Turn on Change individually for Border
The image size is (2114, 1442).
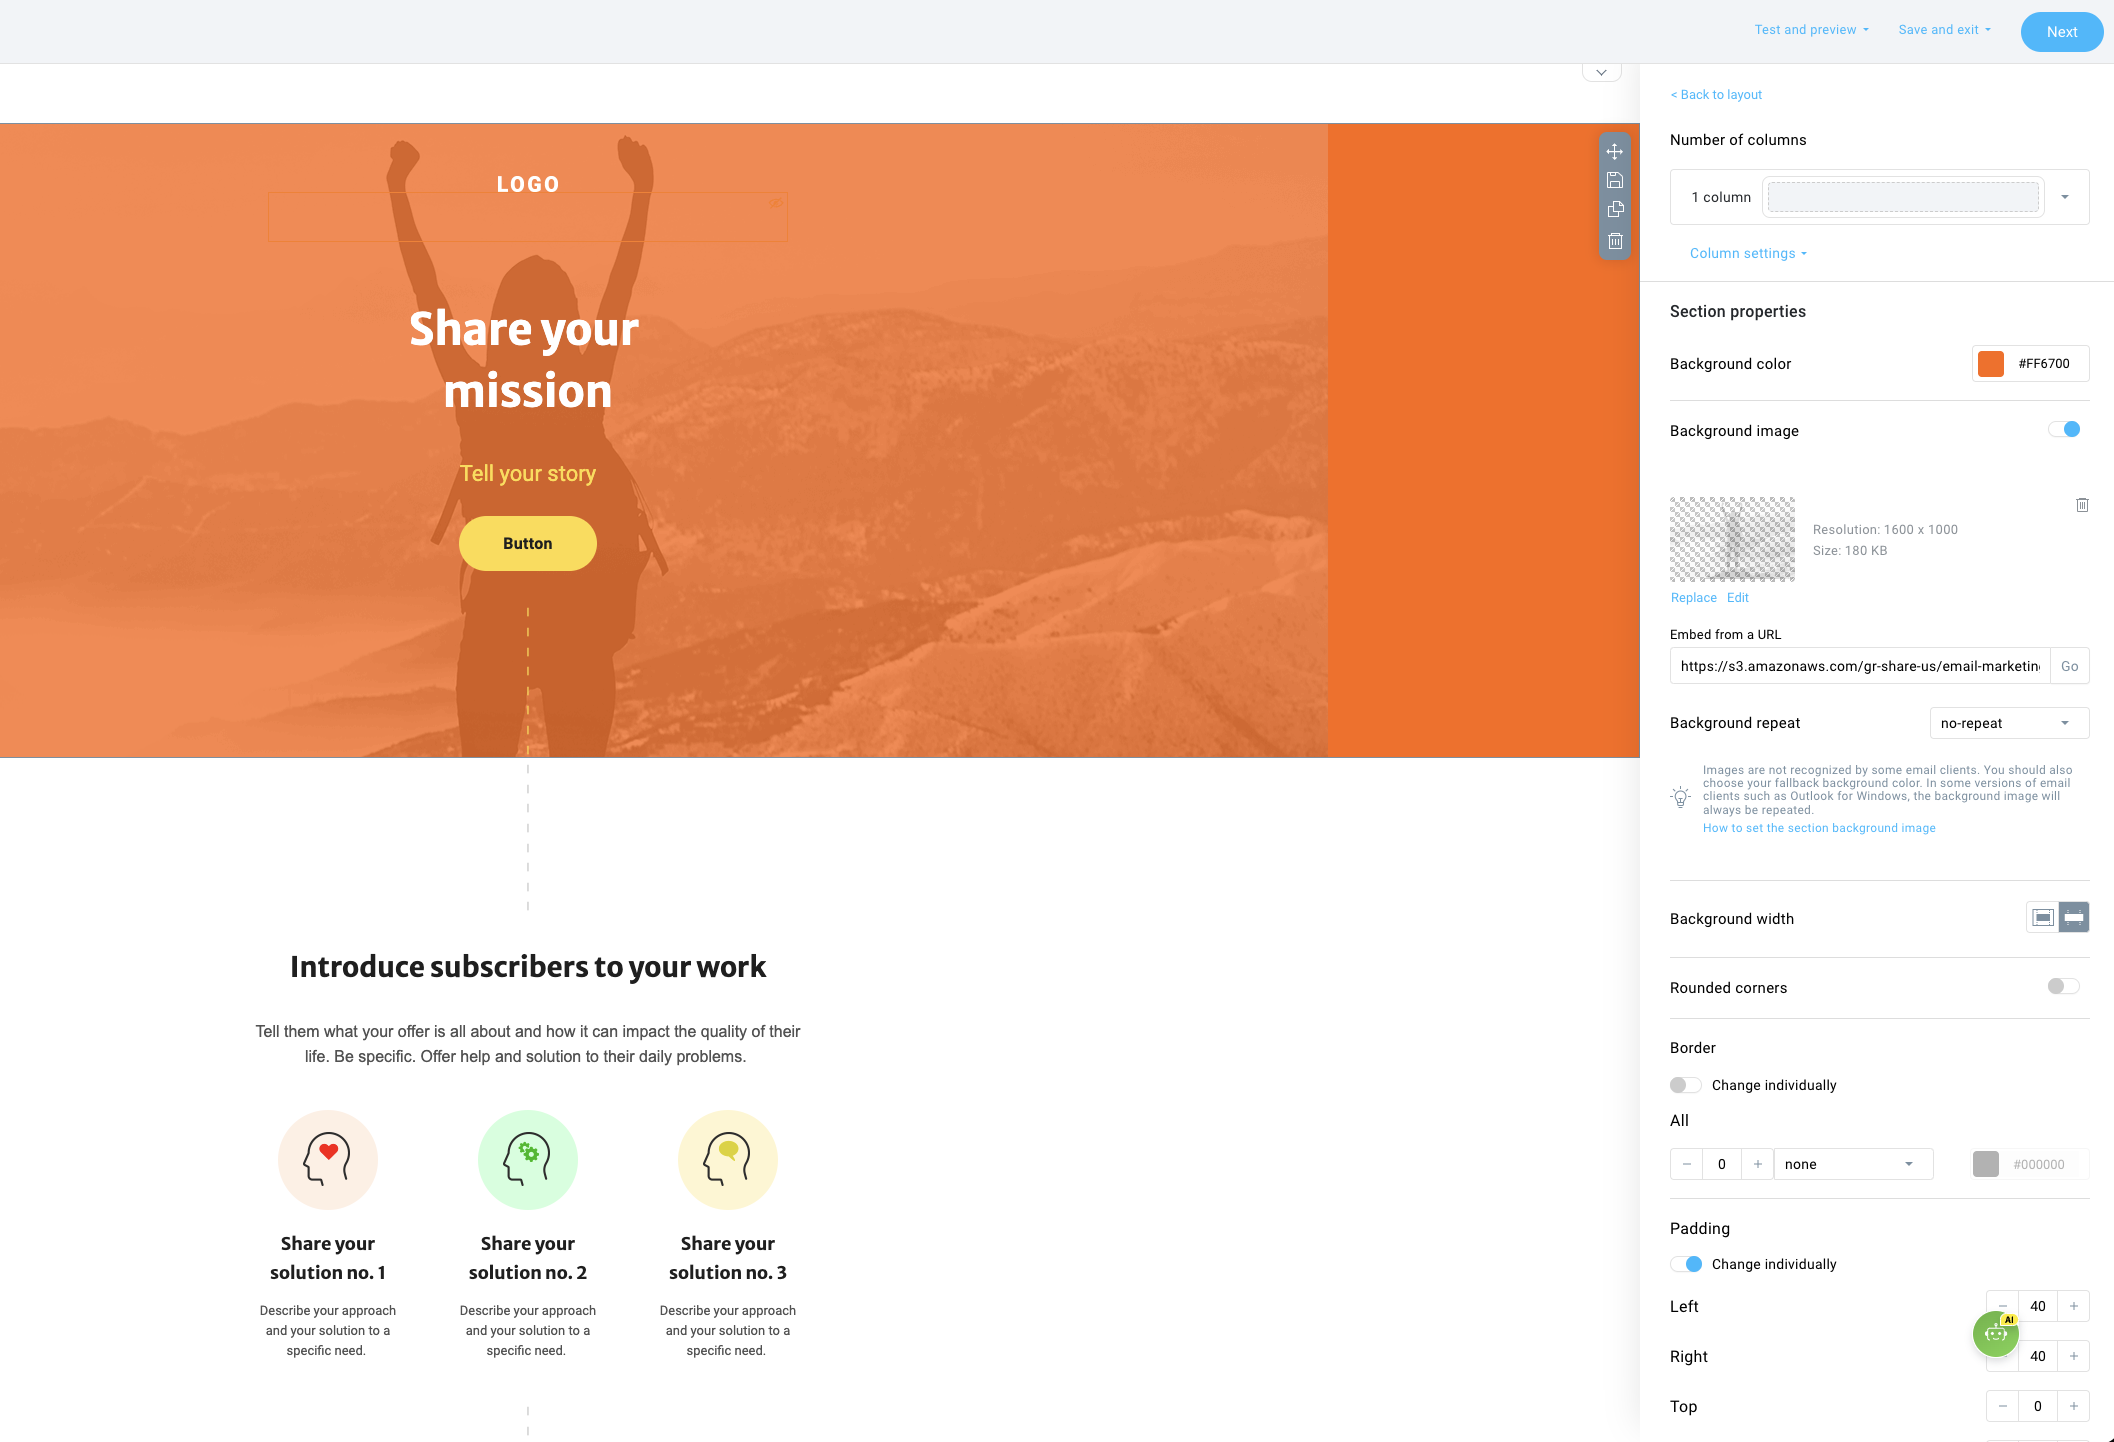1685,1084
